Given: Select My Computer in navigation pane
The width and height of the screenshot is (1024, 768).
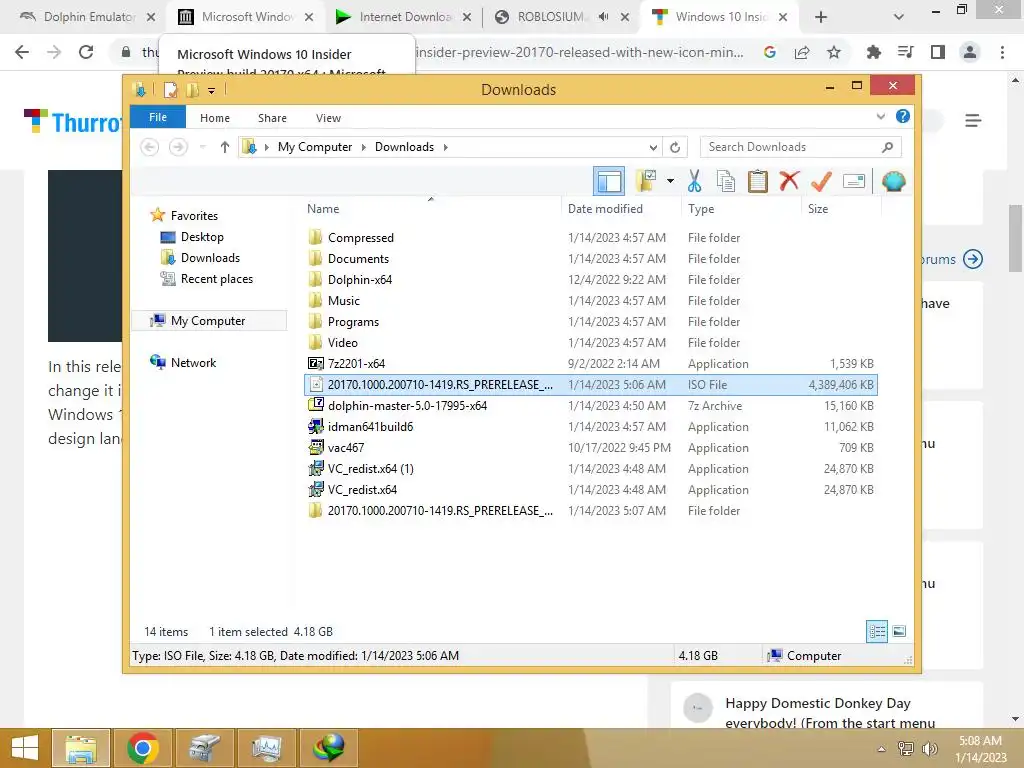Looking at the screenshot, I should tap(208, 321).
